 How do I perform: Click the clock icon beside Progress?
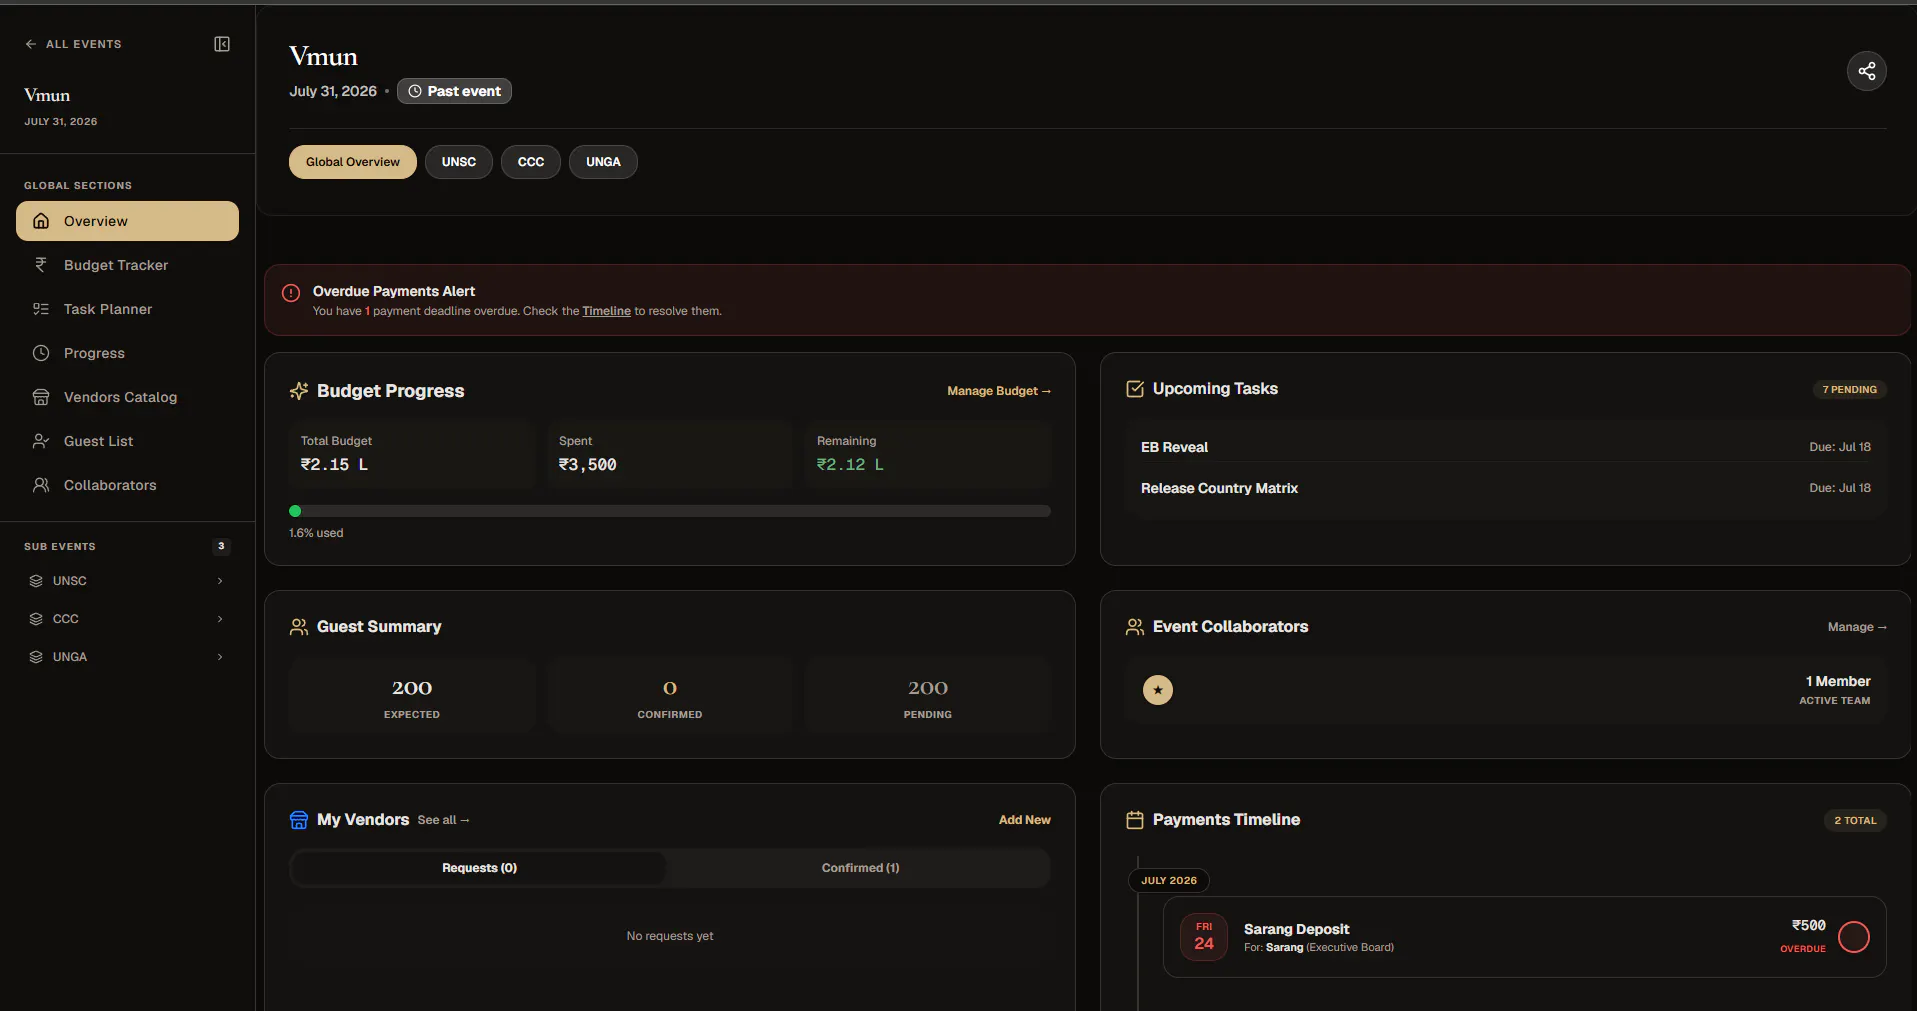[x=41, y=353]
